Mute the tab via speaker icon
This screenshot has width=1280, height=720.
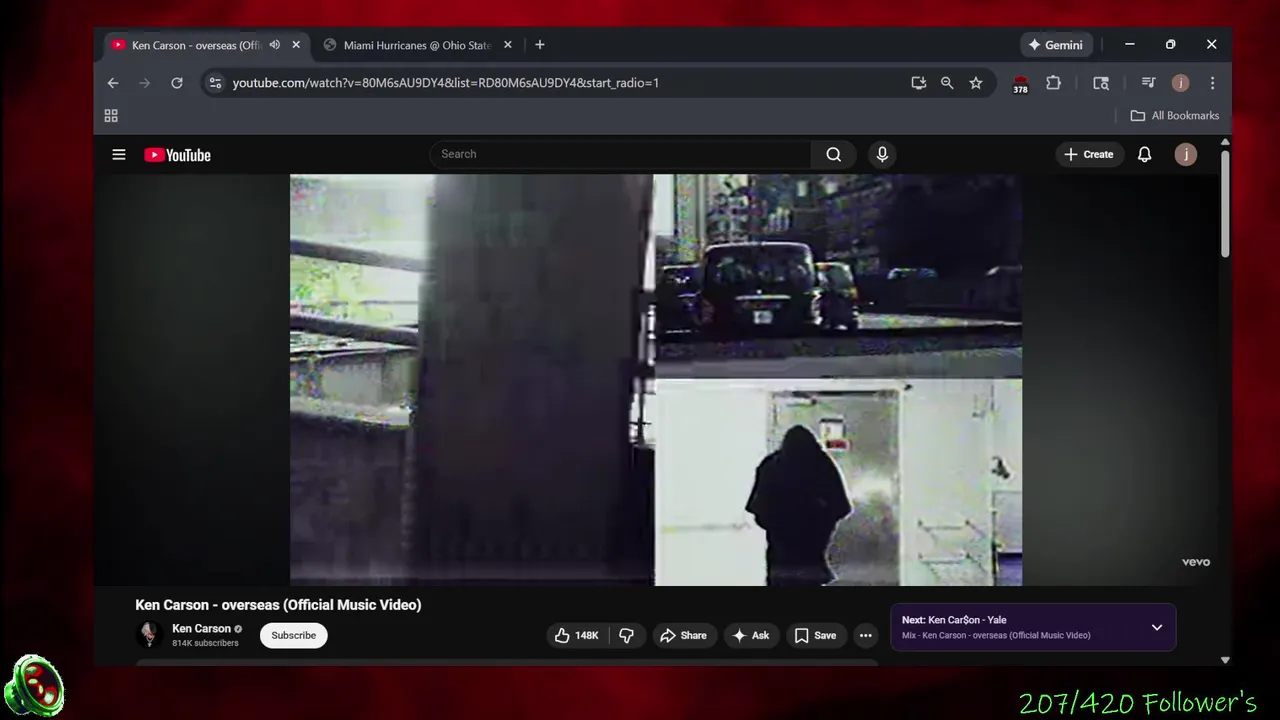coord(274,45)
